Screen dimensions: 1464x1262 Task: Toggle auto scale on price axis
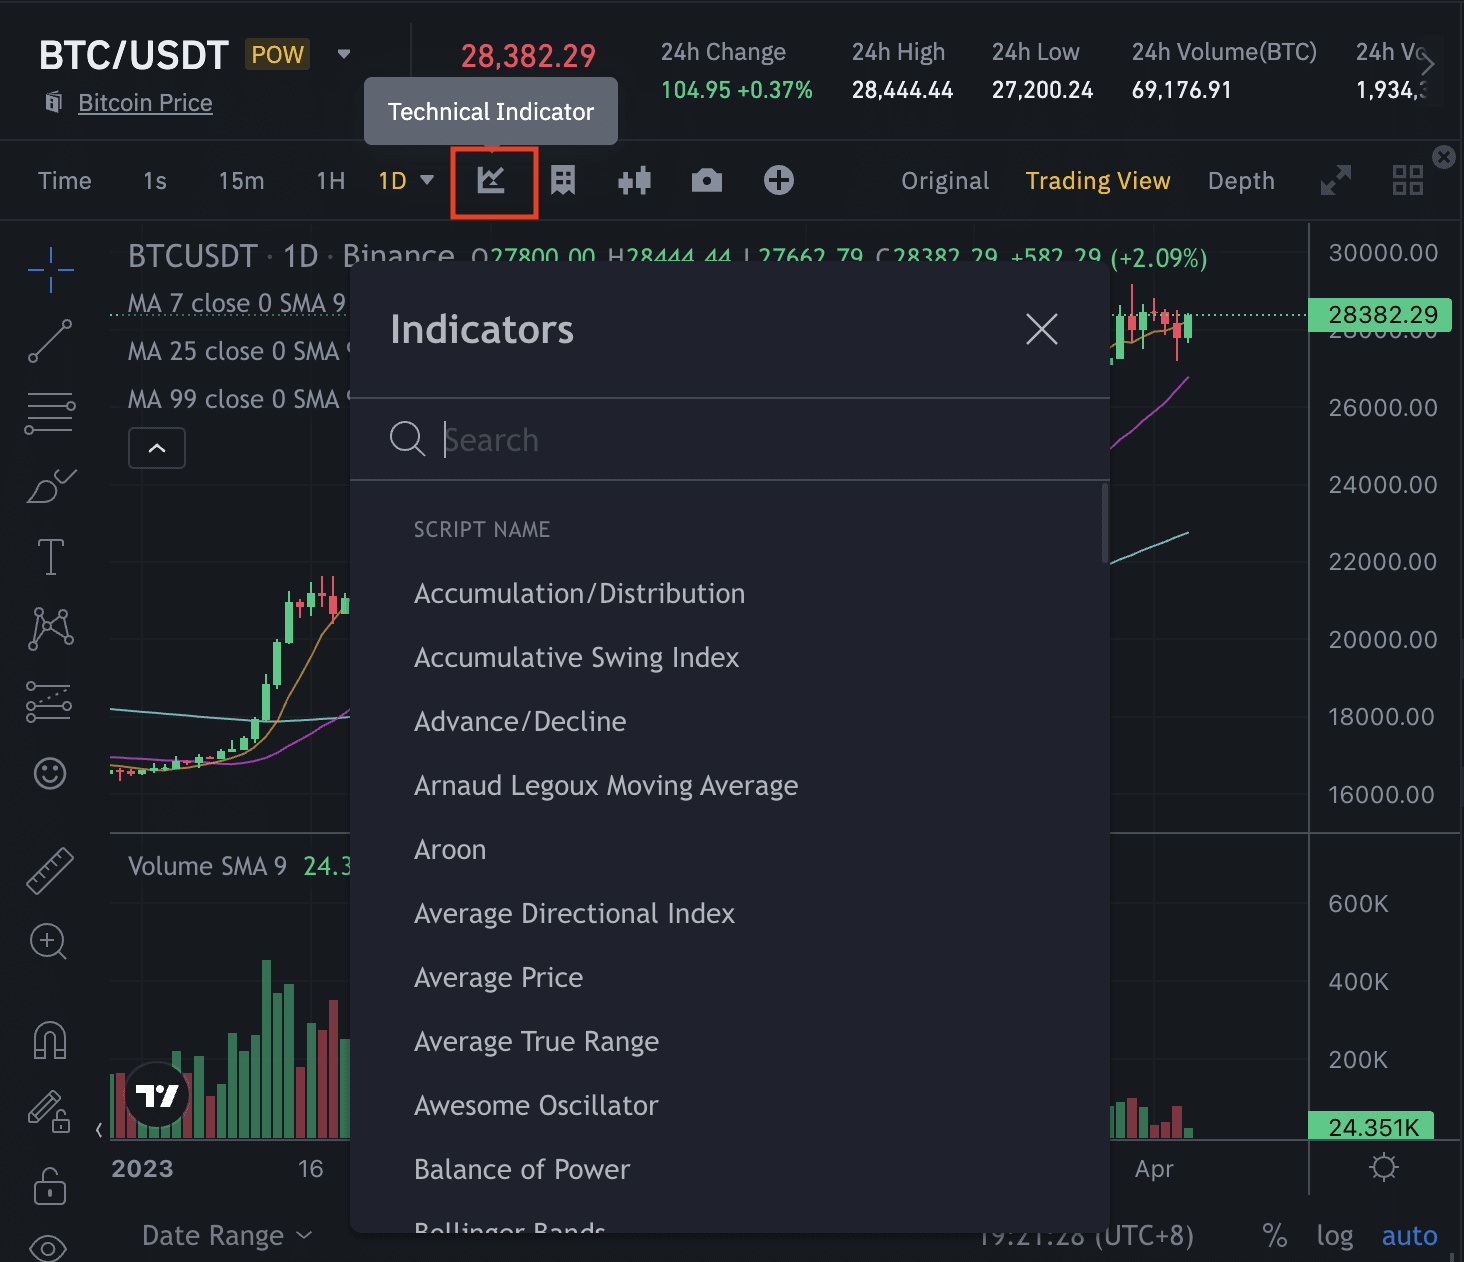click(x=1409, y=1236)
